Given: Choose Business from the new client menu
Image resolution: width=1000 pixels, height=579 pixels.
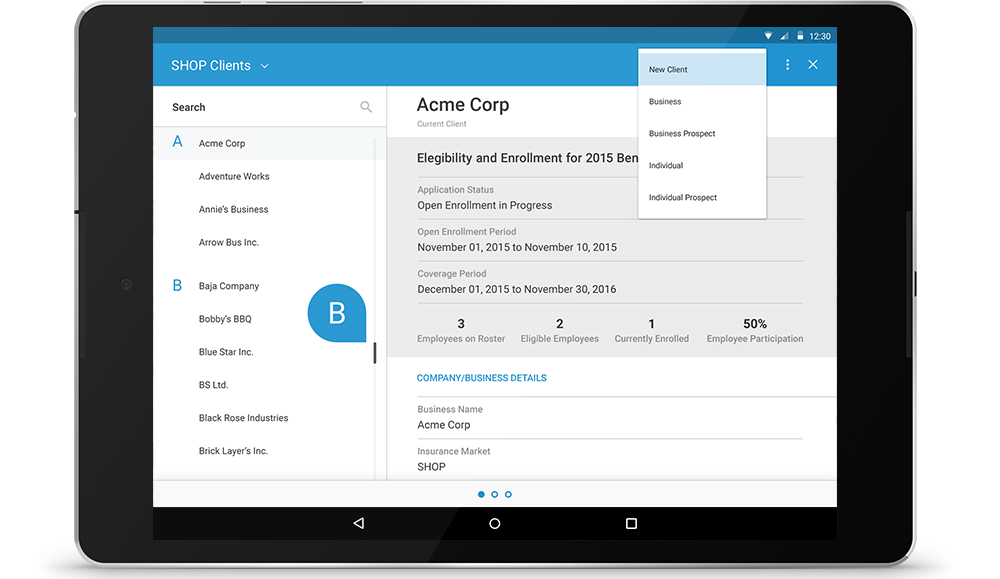Looking at the screenshot, I should [702, 101].
